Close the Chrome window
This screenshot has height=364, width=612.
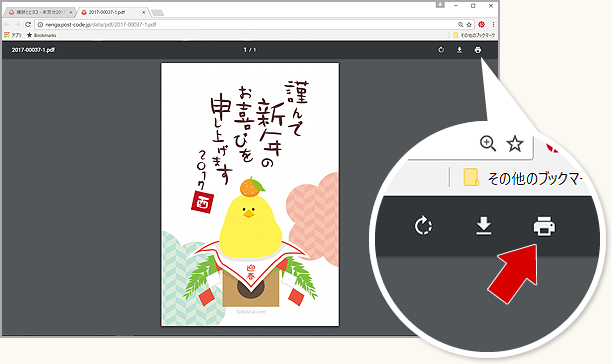tap(491, 5)
